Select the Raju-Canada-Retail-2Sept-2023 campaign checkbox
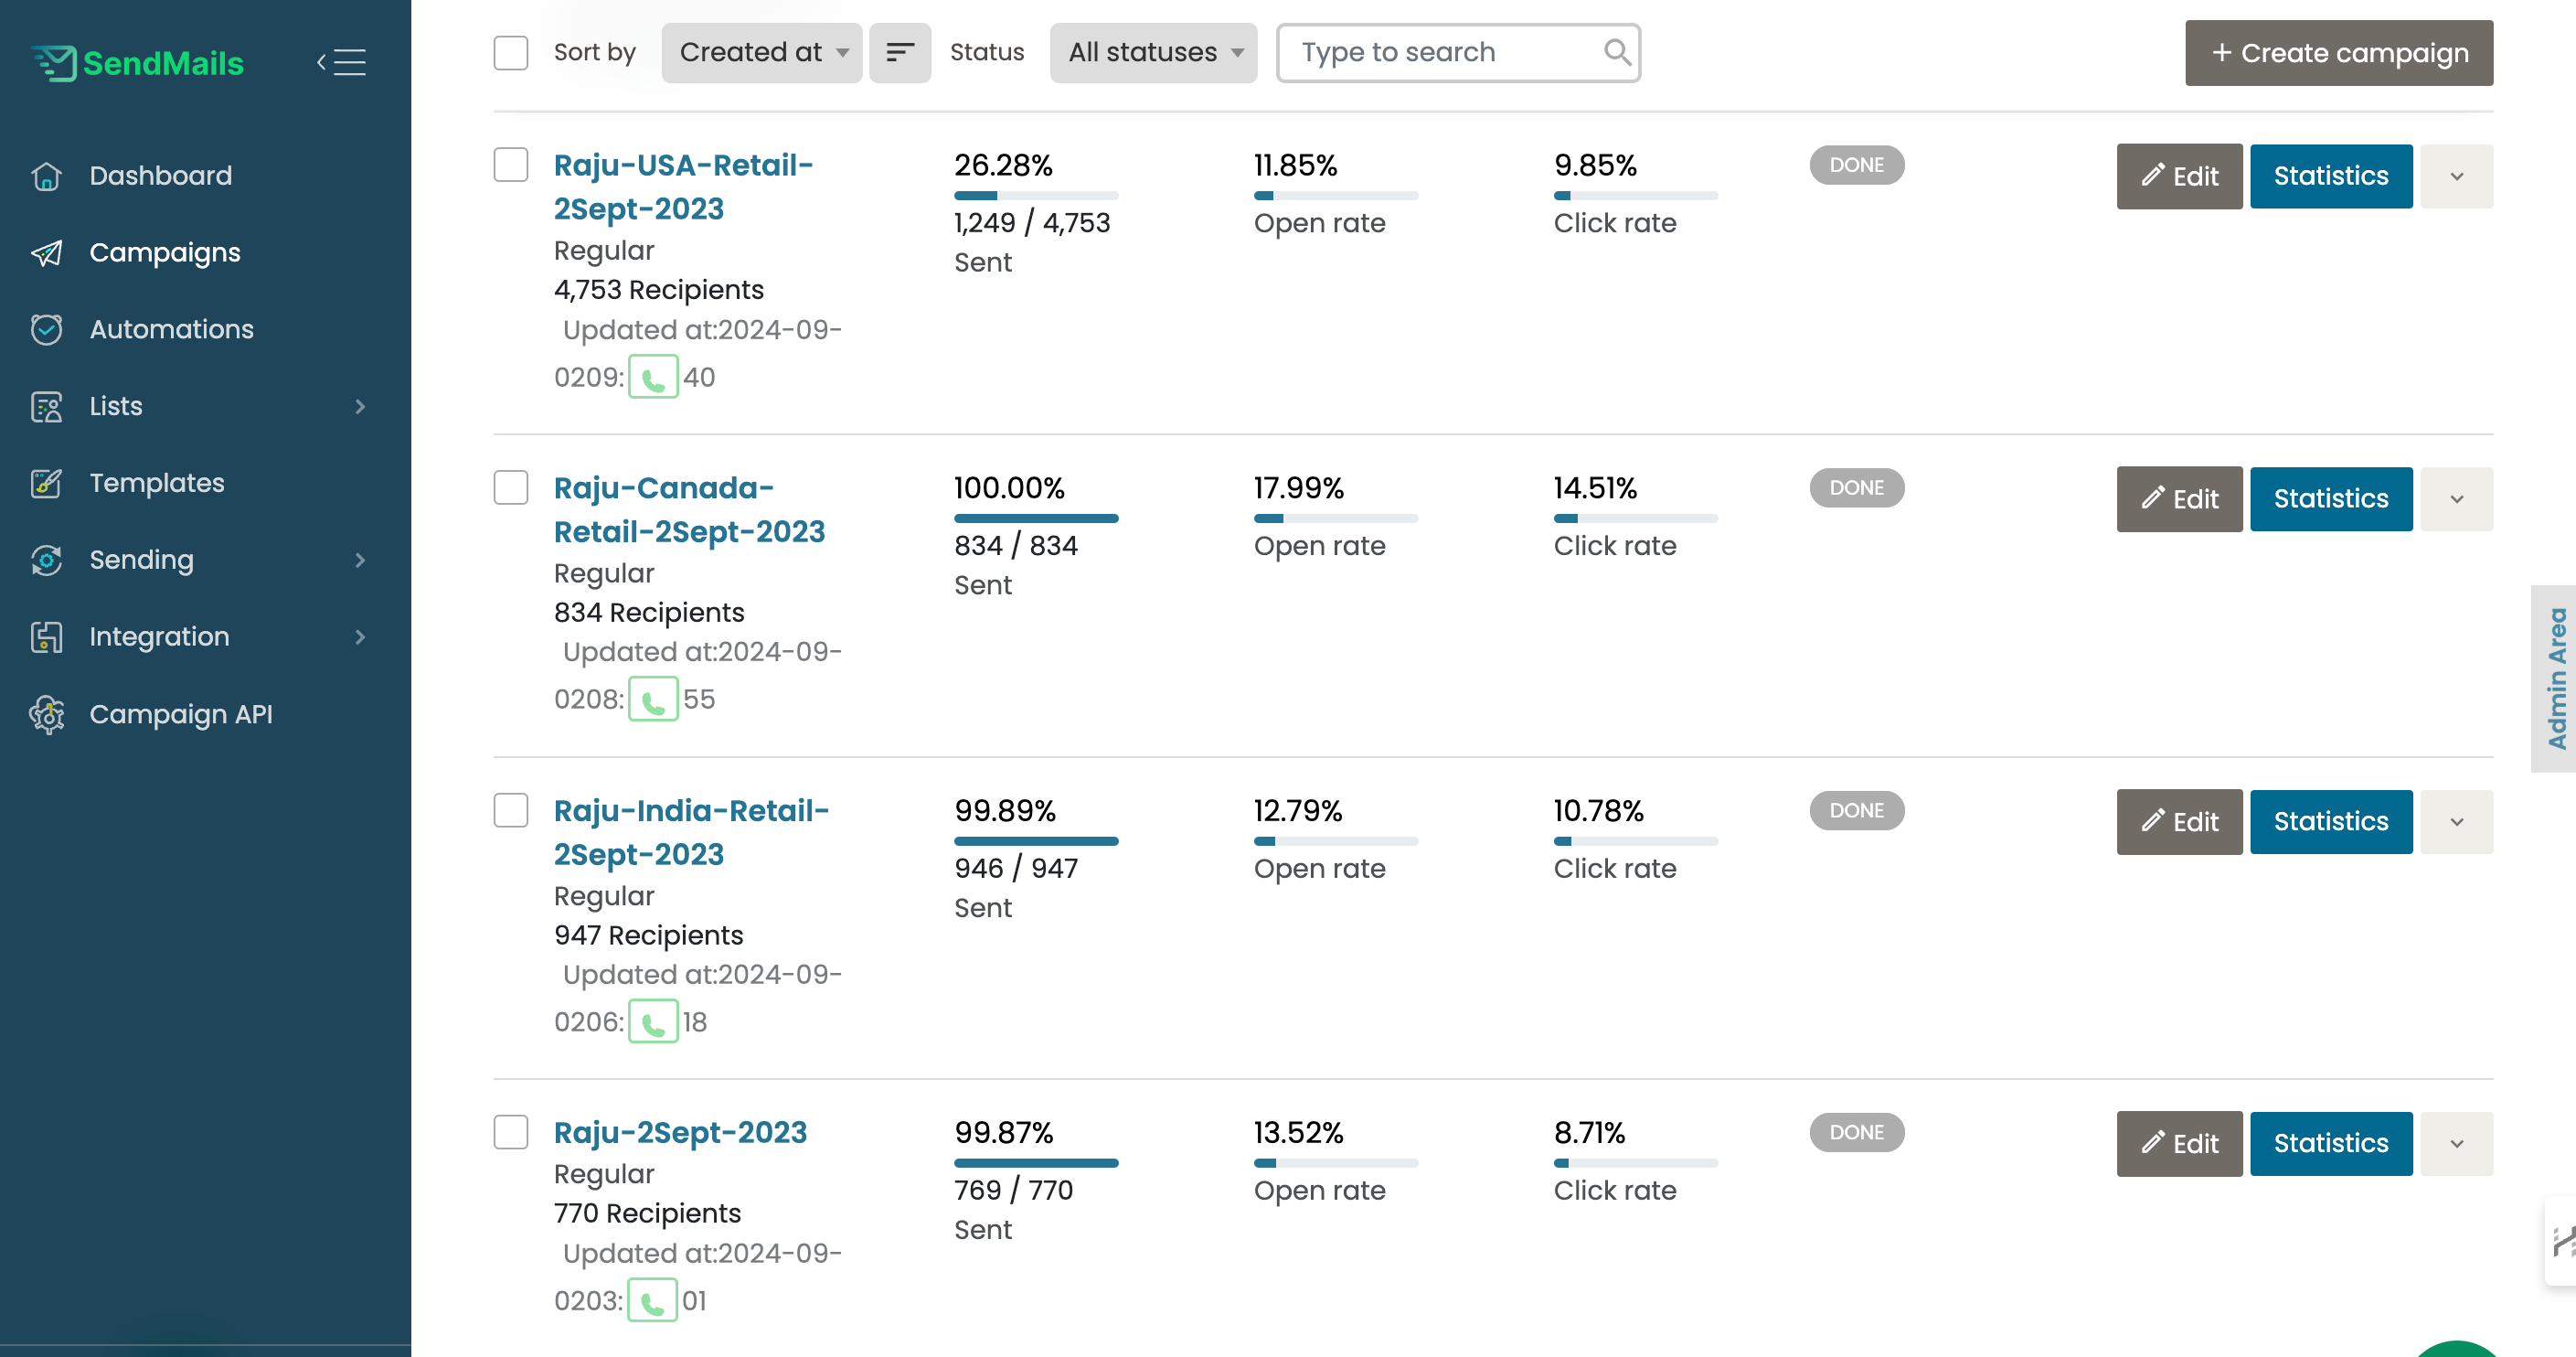Image resolution: width=2576 pixels, height=1357 pixels. coord(511,488)
